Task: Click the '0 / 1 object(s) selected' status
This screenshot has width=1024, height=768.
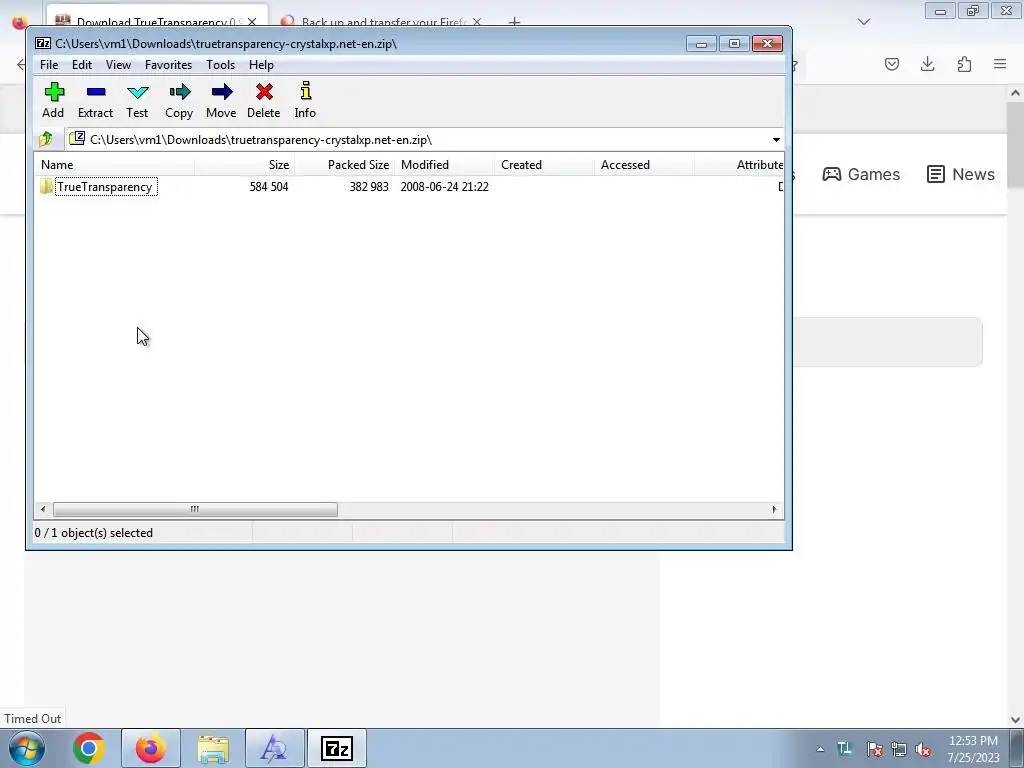Action: (x=93, y=533)
